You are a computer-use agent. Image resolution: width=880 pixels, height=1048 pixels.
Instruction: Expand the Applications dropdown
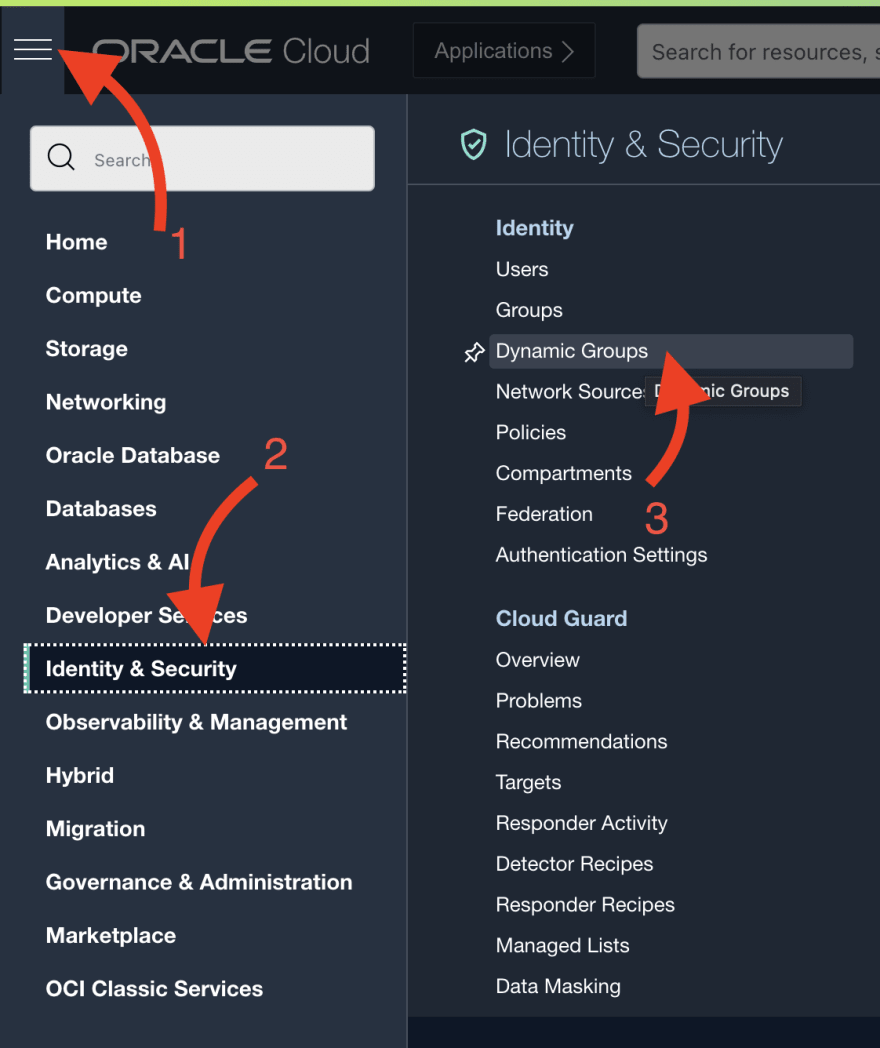(504, 51)
